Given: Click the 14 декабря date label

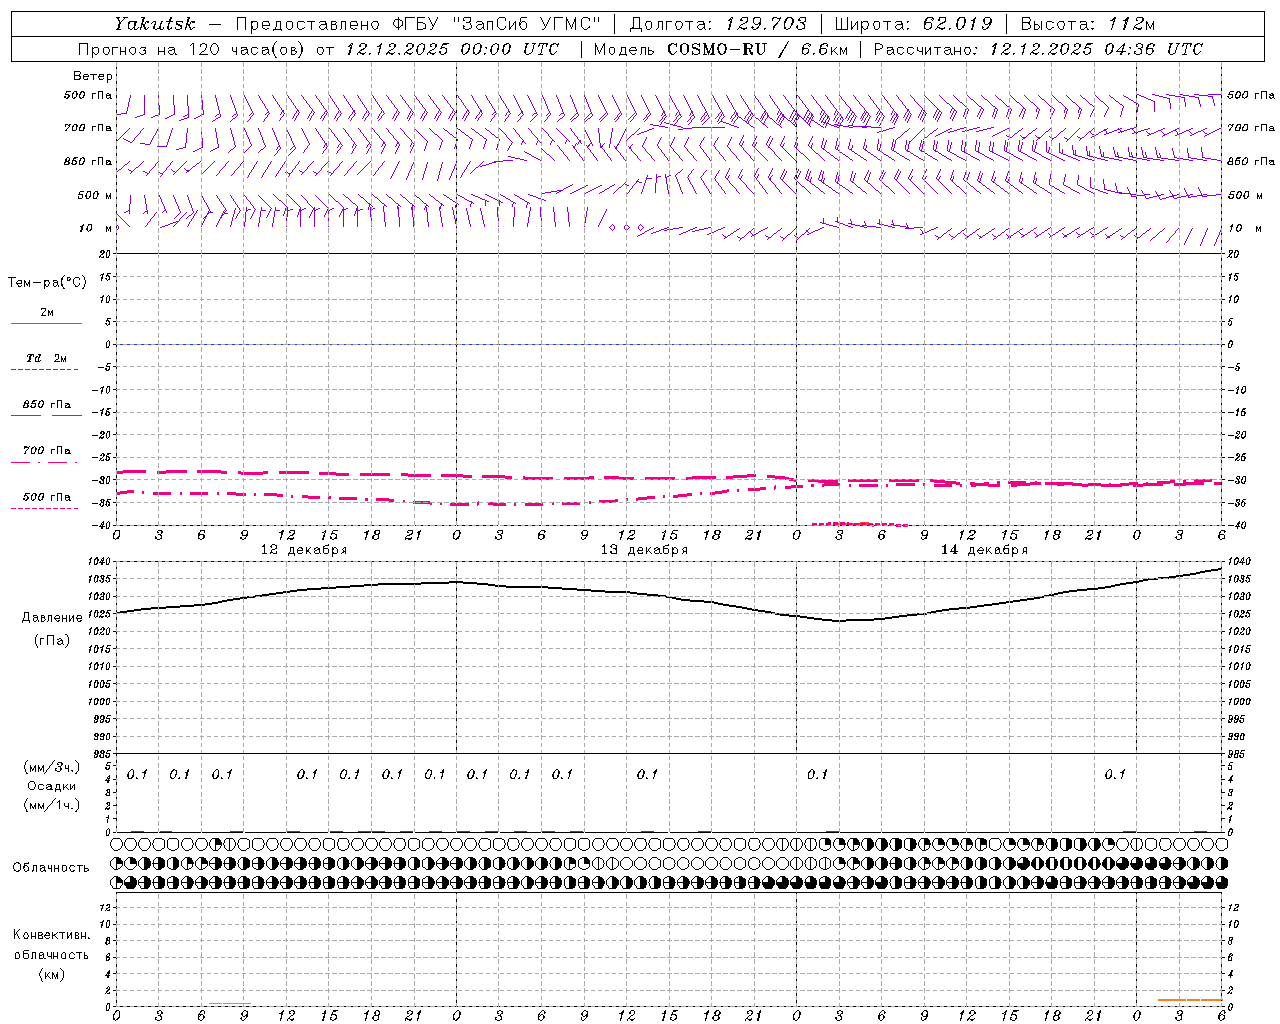Looking at the screenshot, I should tap(984, 550).
